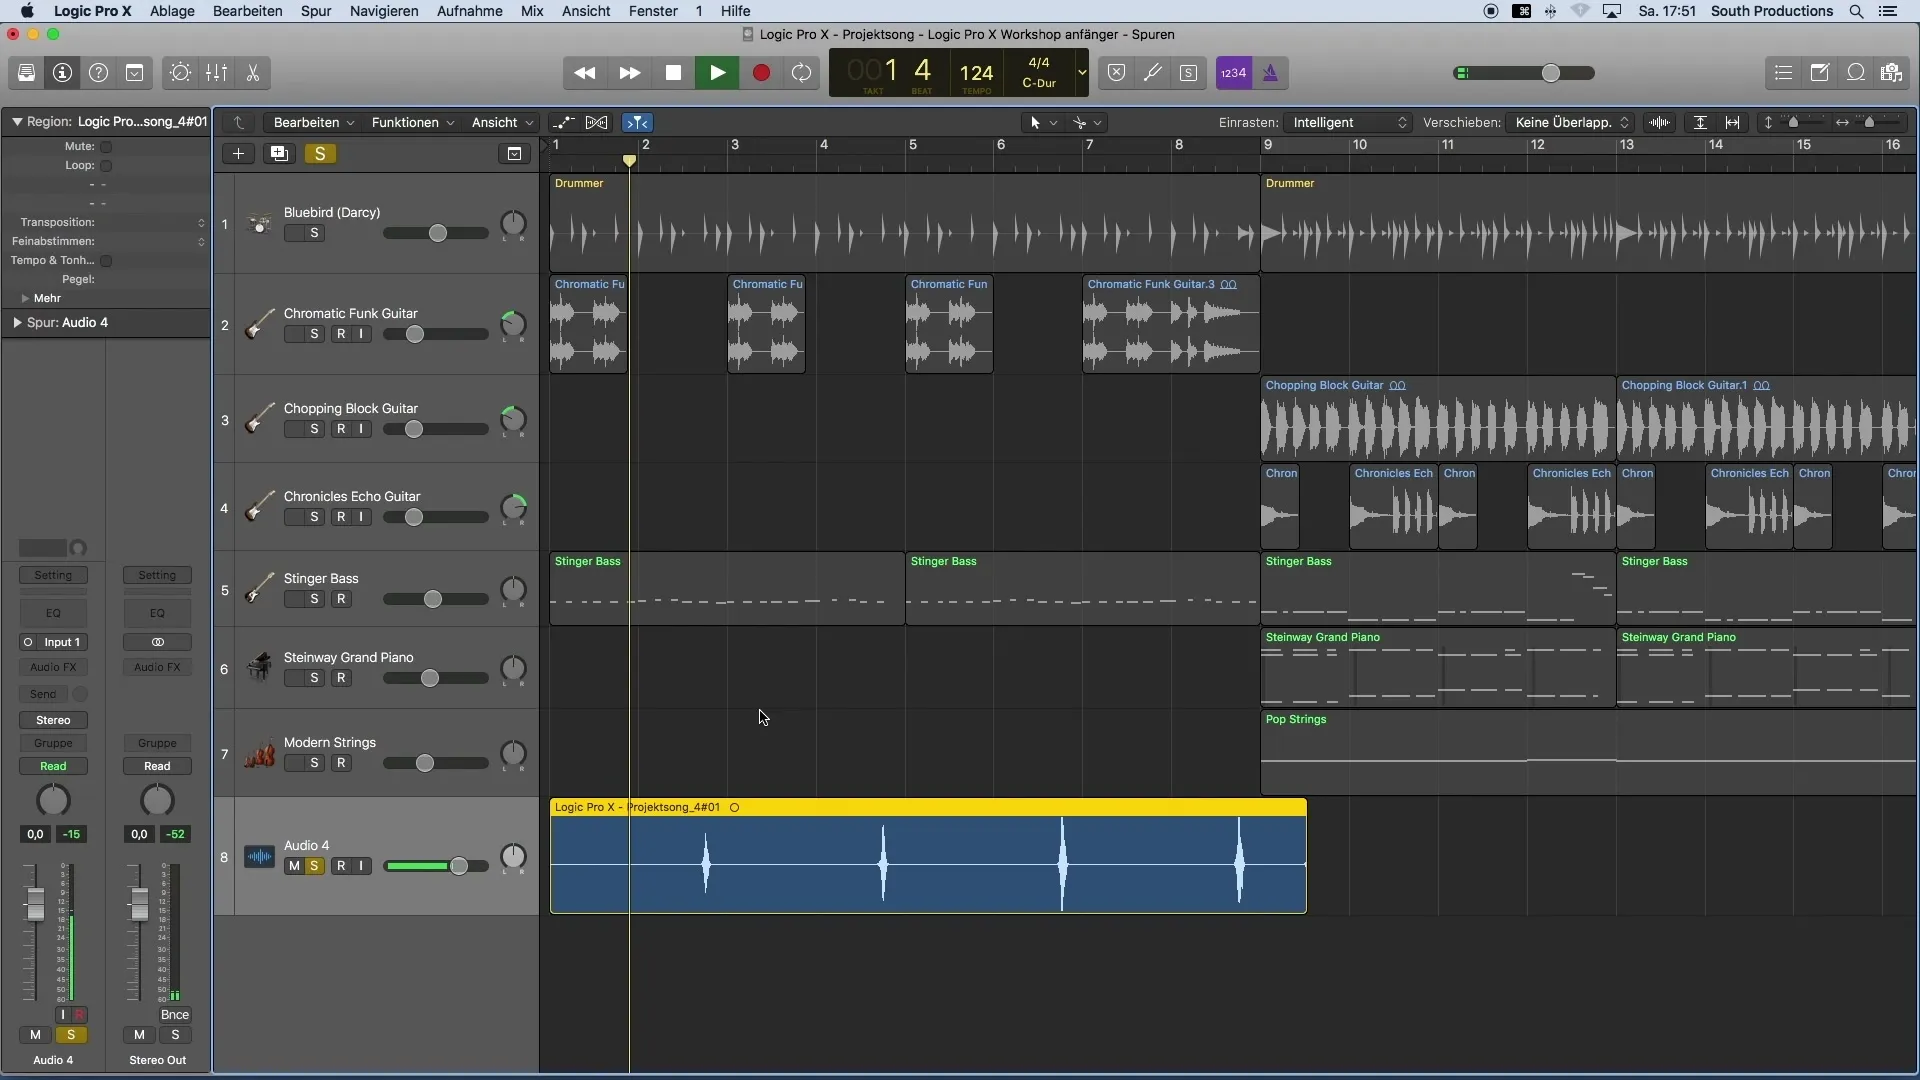Toggle Flex view icon

(597, 123)
